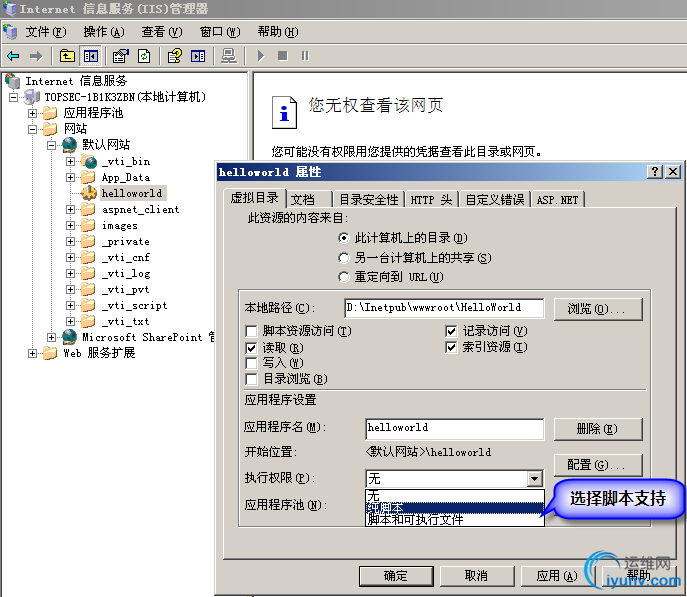Click the 默认网站 globe icon
The width and height of the screenshot is (687, 597).
[x=70, y=145]
